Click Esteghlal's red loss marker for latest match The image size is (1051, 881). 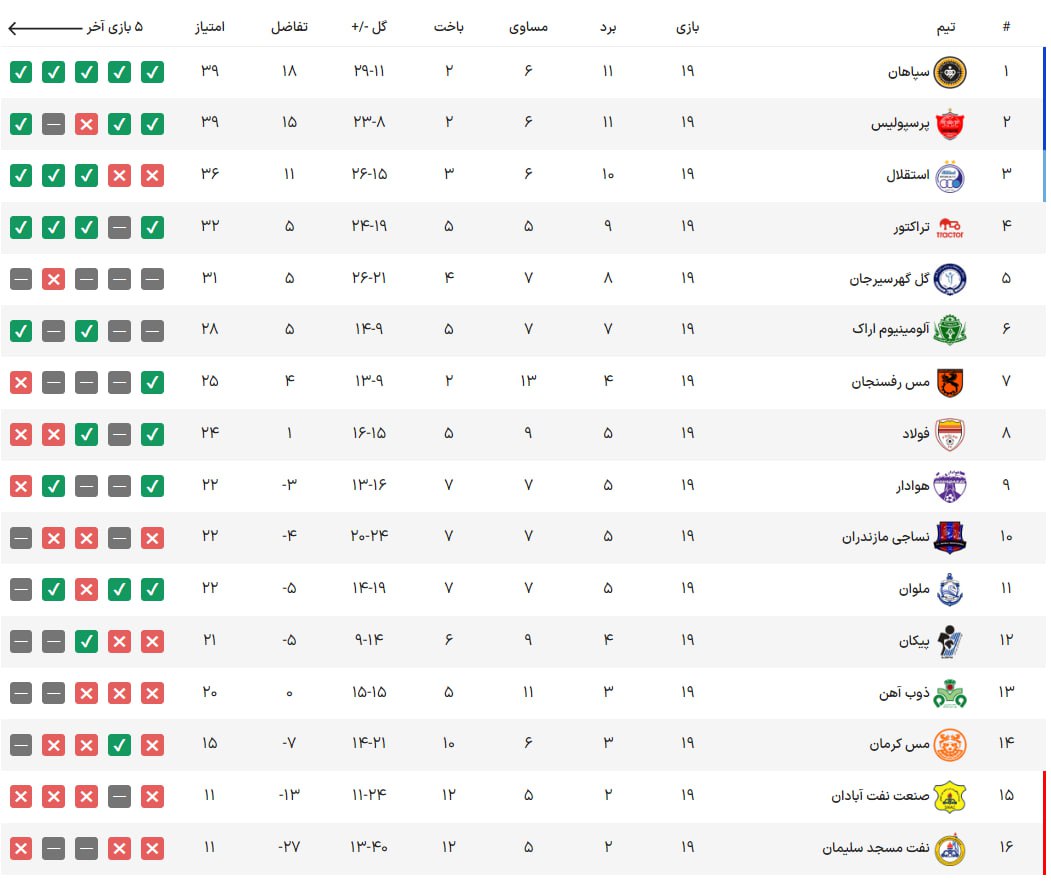[152, 176]
